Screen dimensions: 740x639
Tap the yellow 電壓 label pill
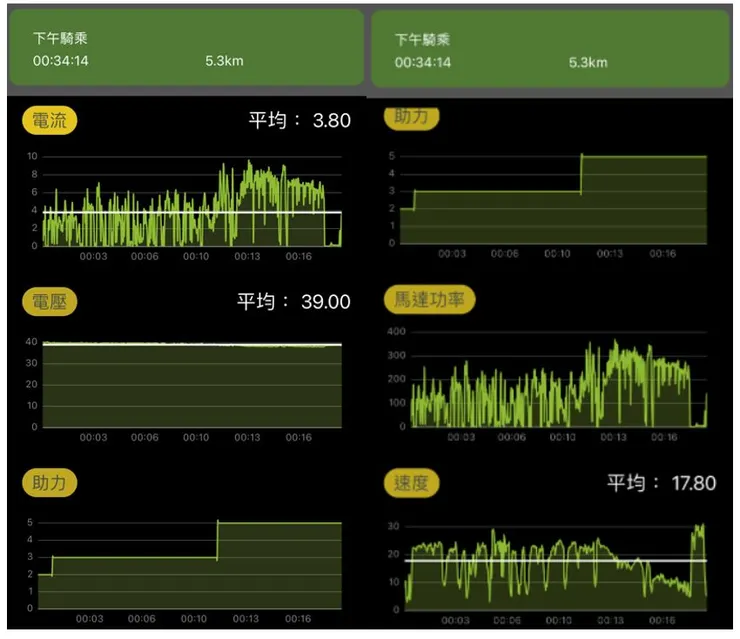[50, 302]
